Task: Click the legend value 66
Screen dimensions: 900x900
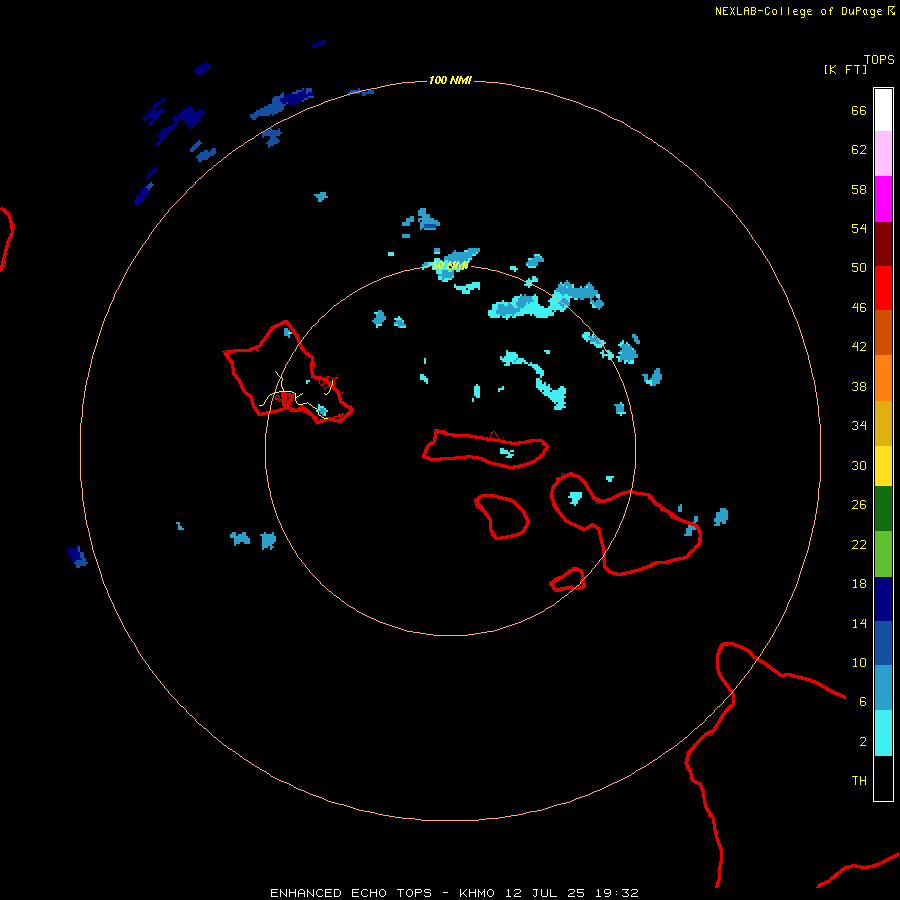Action: tap(859, 110)
